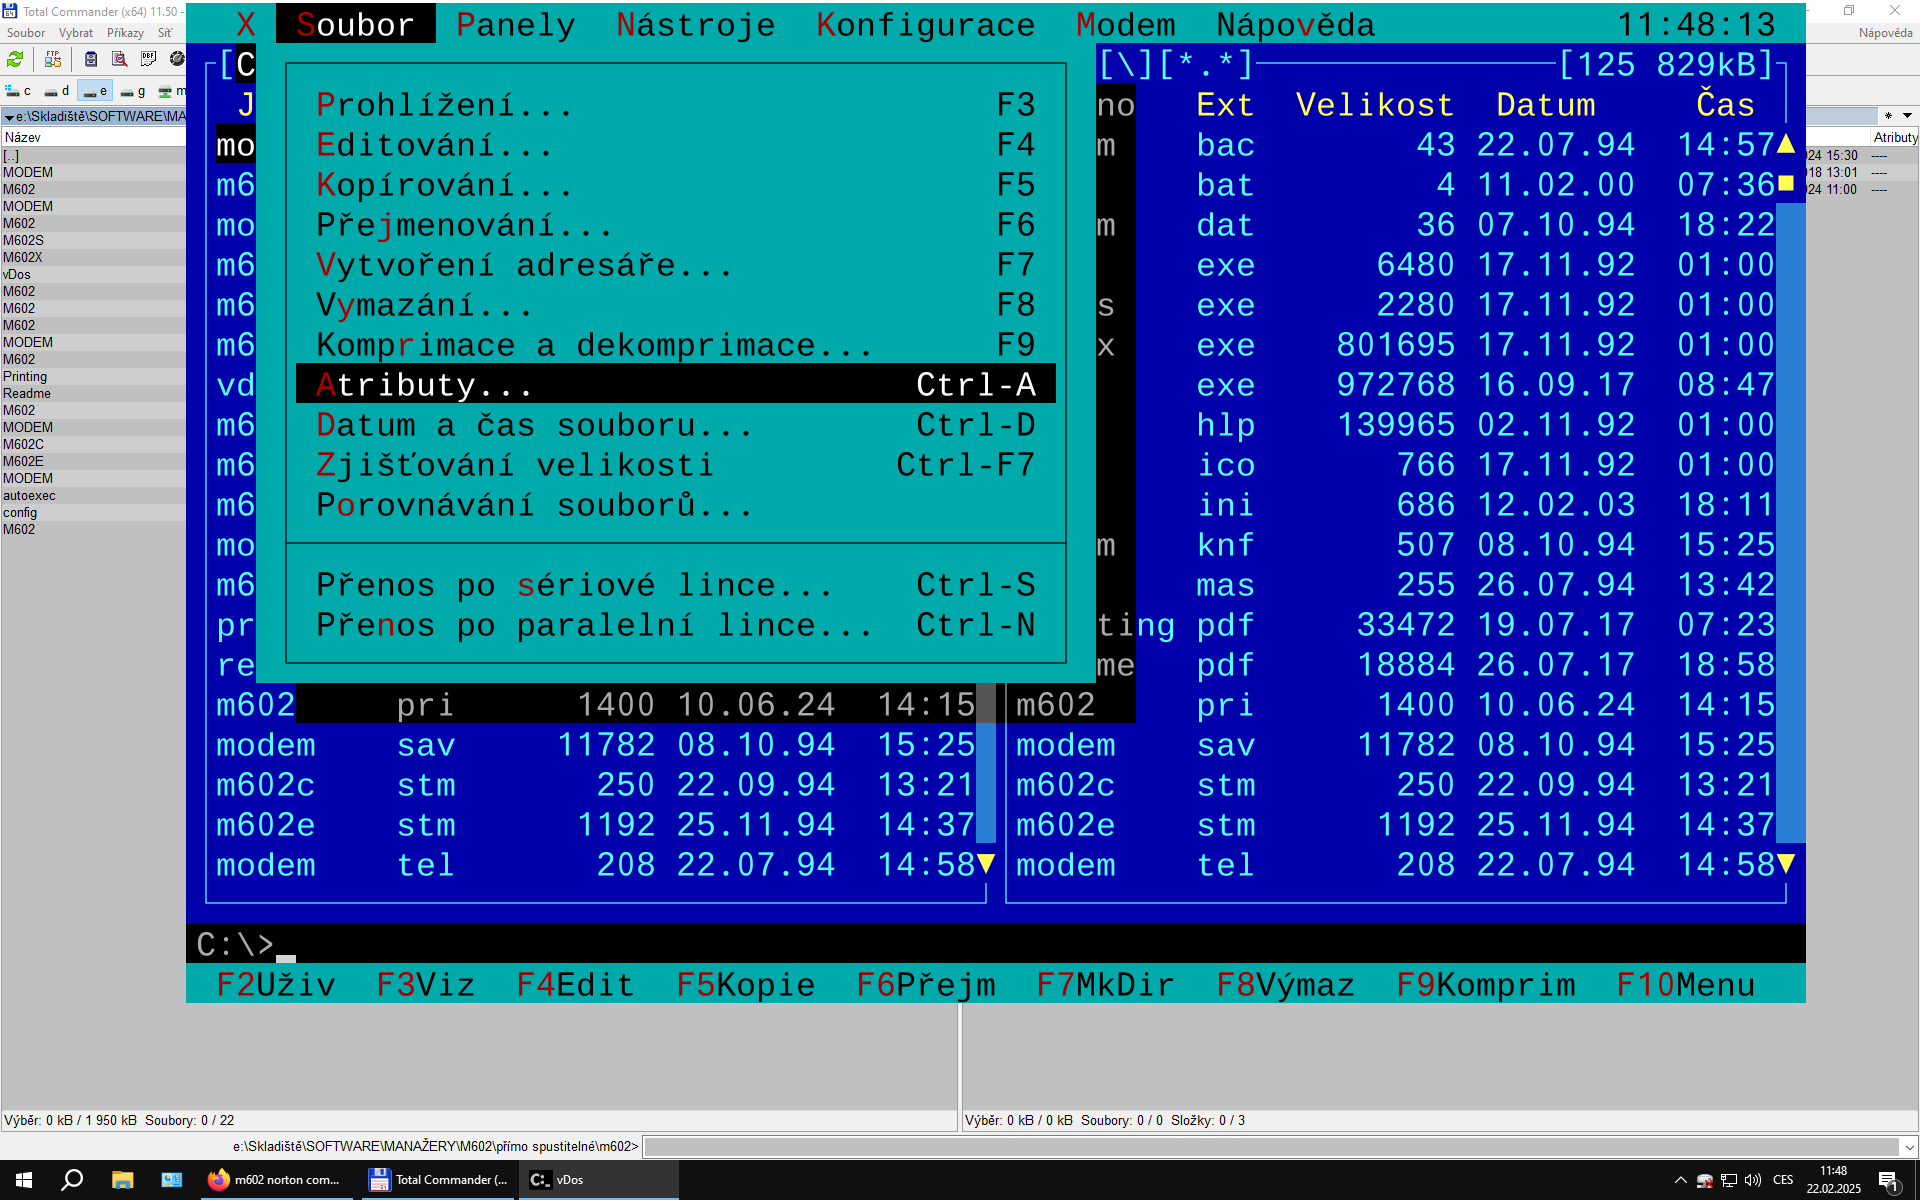Click the file cabinet archive toolbar icon
Viewport: 1920px width, 1200px height.
(x=91, y=60)
